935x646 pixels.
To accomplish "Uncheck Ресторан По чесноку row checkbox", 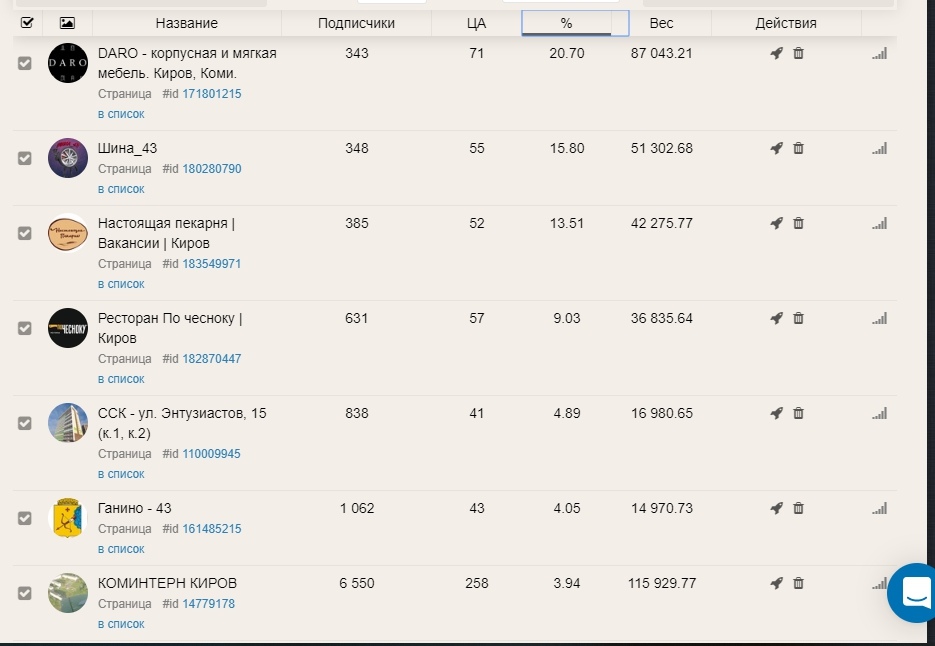I will tap(24, 328).
